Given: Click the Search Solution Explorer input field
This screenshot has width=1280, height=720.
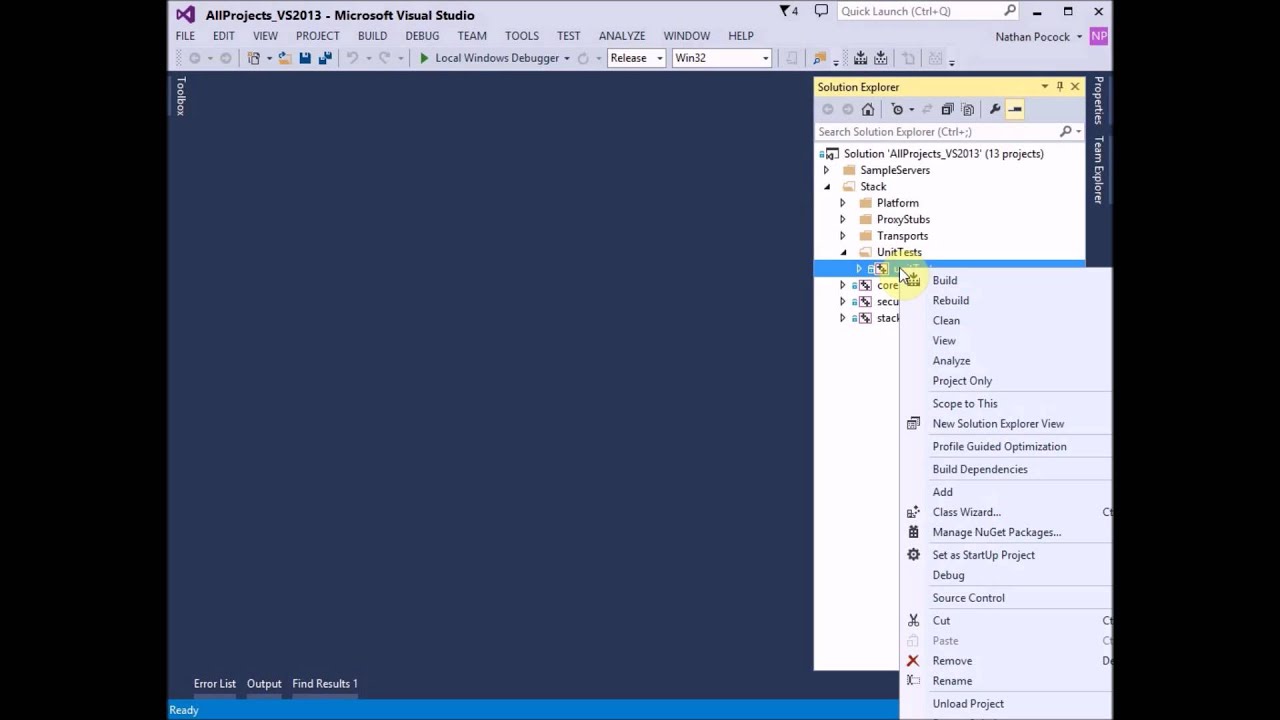Looking at the screenshot, I should tap(937, 131).
